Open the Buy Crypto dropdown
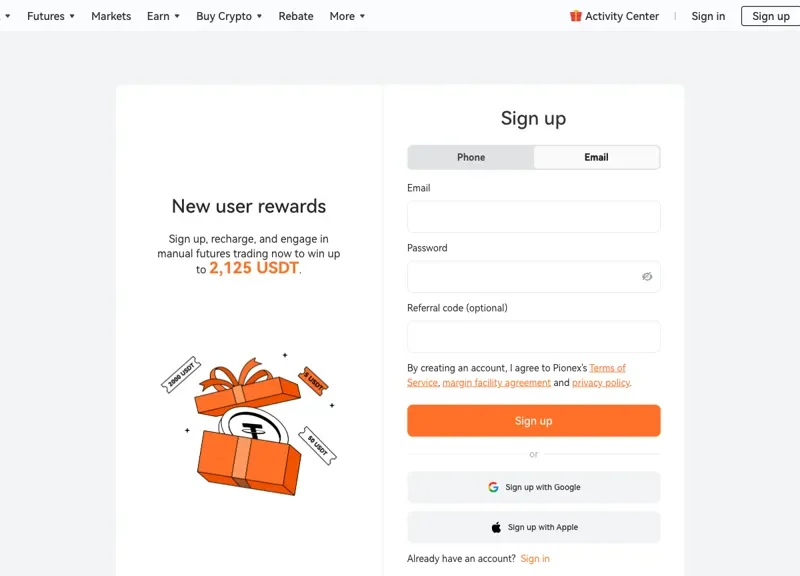The image size is (800, 576). coord(229,16)
